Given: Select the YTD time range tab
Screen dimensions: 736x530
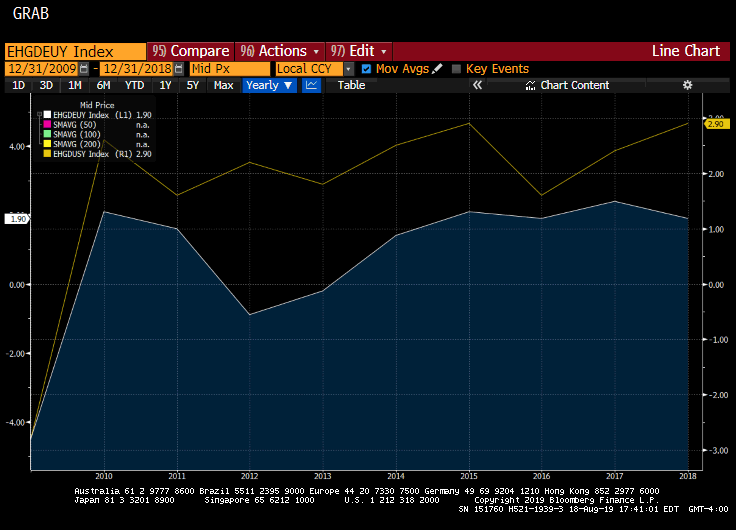Looking at the screenshot, I should [x=134, y=85].
